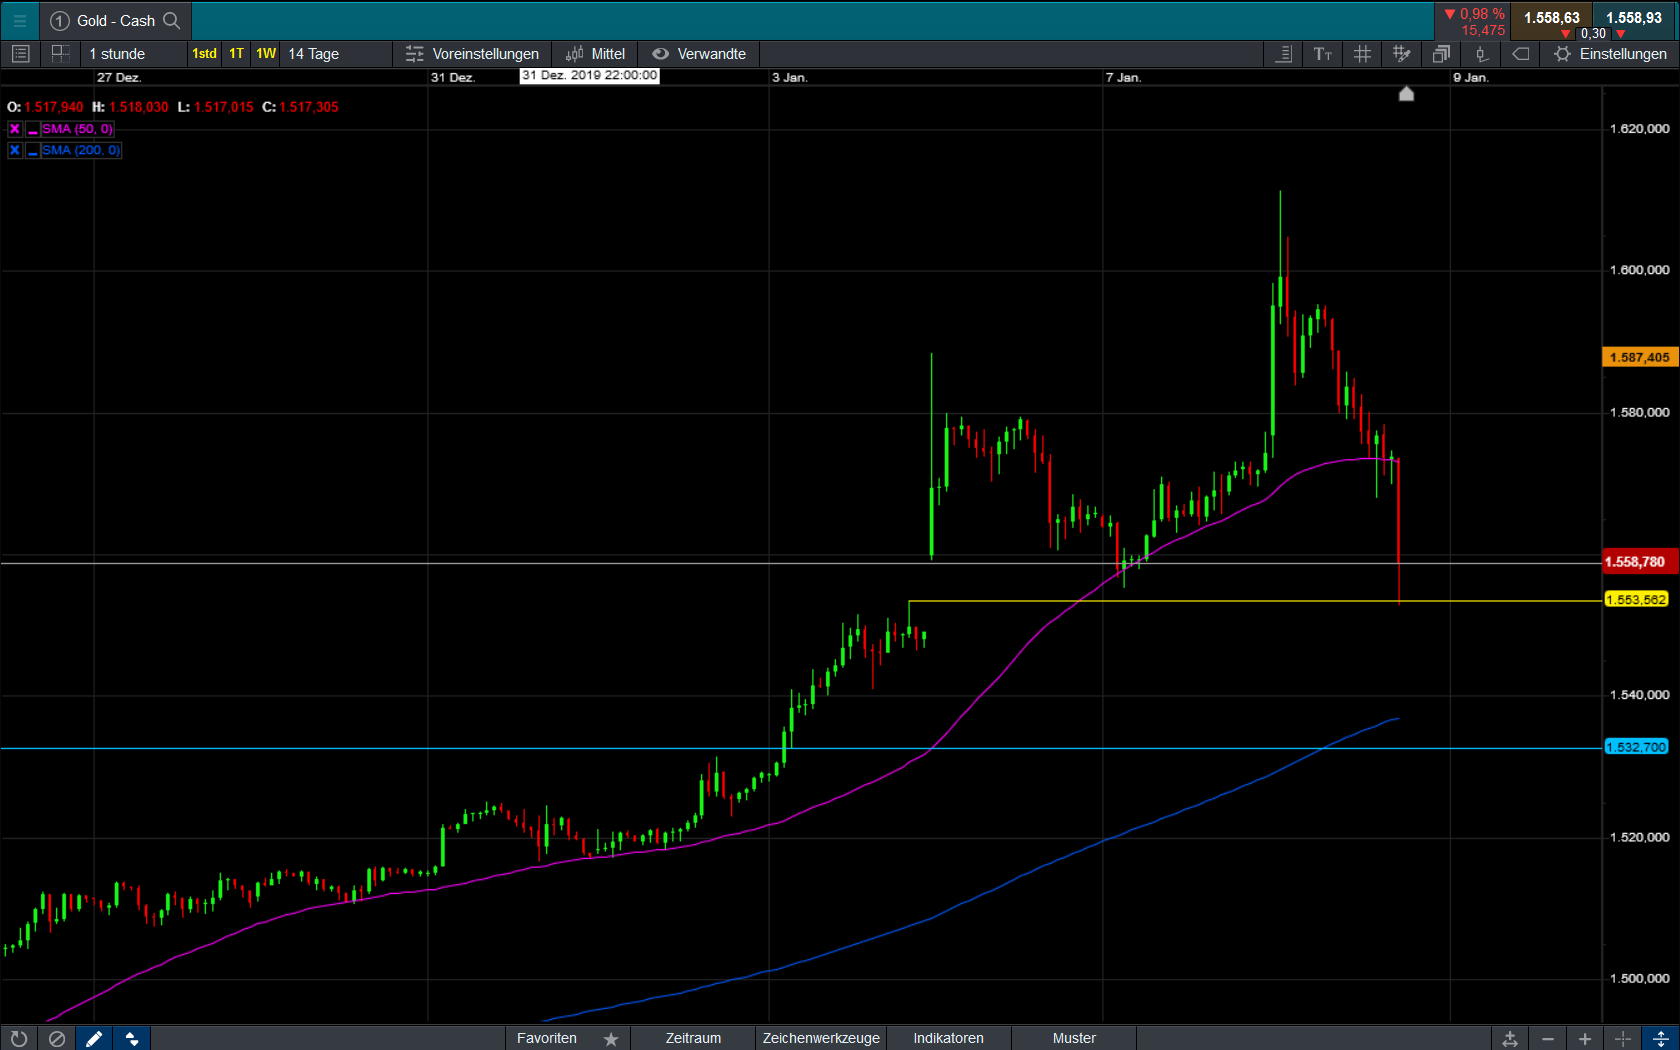The image size is (1680, 1050).
Task: Open the Indikatoren tab
Action: point(948,1039)
